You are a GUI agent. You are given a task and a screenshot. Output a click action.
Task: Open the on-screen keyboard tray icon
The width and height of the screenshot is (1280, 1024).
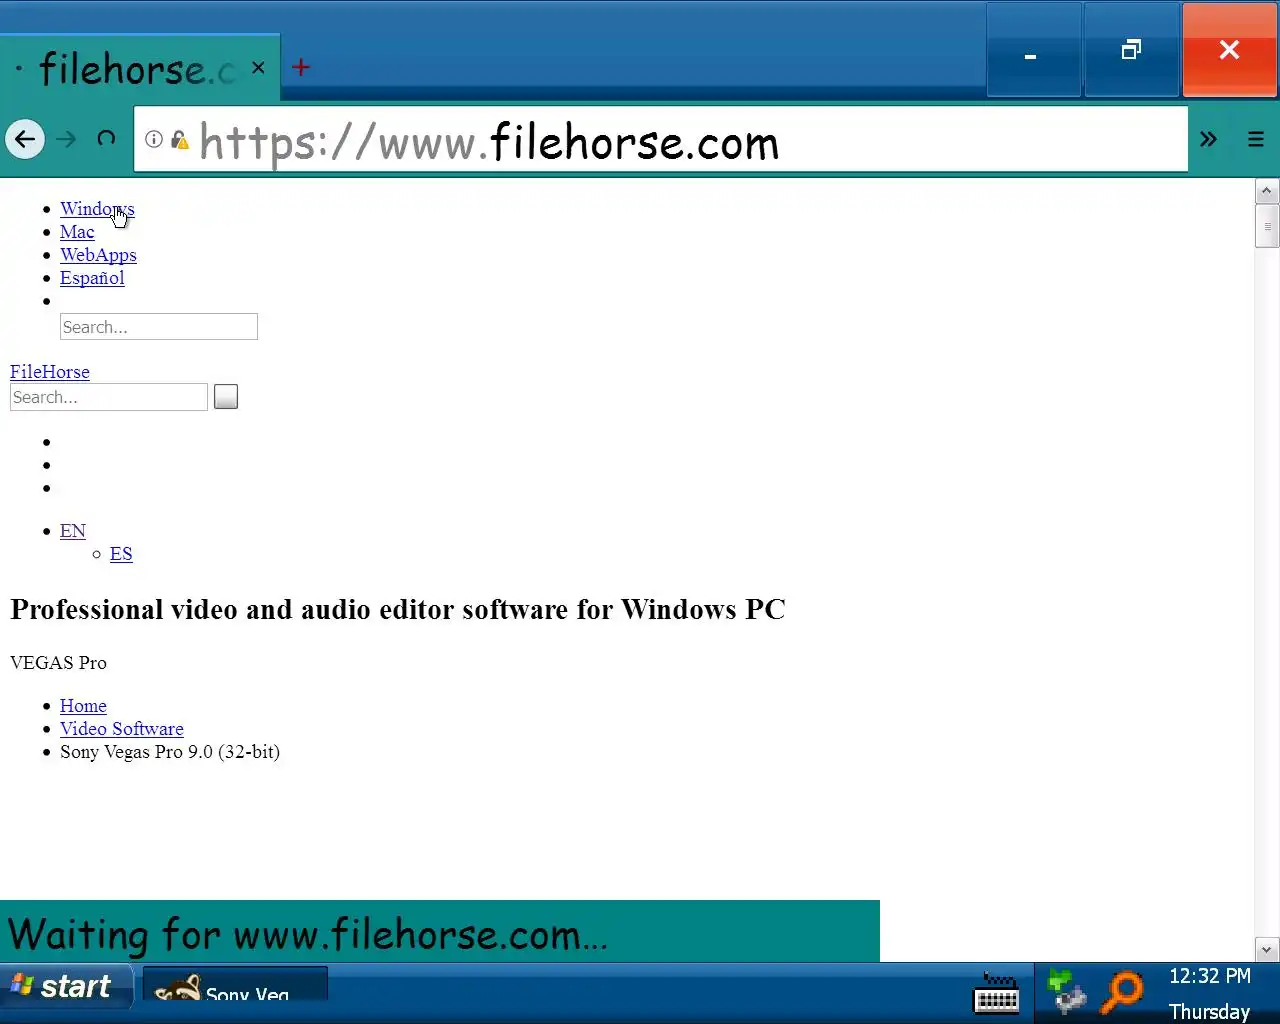pyautogui.click(x=996, y=993)
